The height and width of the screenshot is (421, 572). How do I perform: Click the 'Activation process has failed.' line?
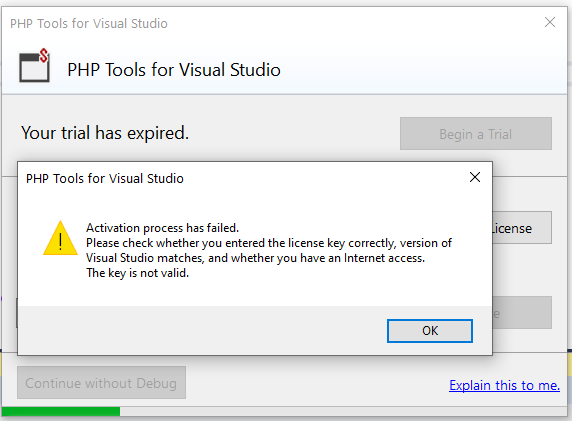coord(162,228)
